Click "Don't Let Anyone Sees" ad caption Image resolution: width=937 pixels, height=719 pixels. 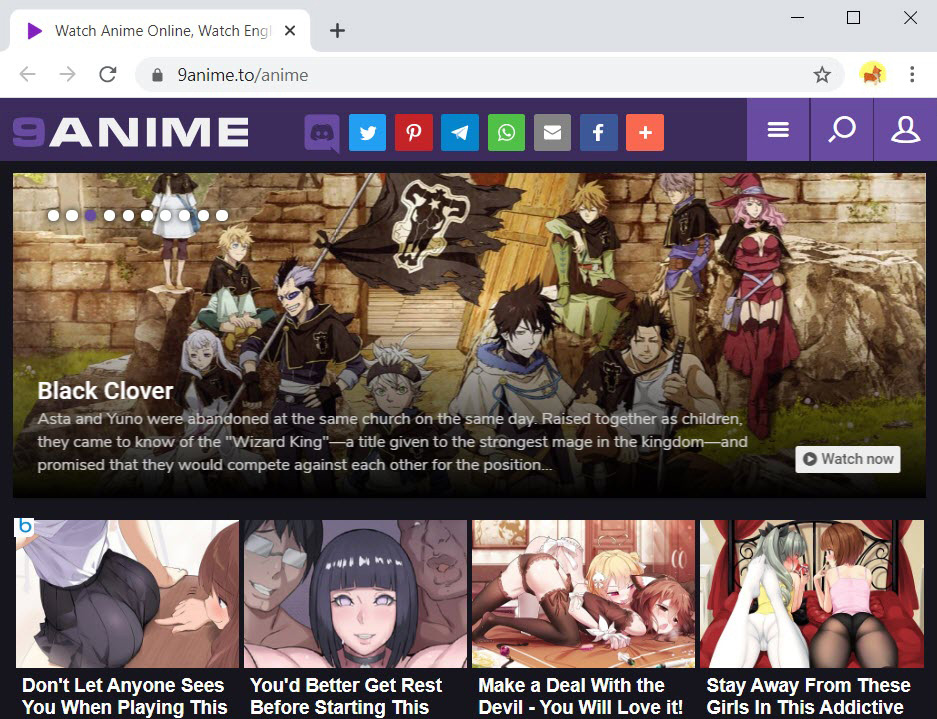(124, 696)
